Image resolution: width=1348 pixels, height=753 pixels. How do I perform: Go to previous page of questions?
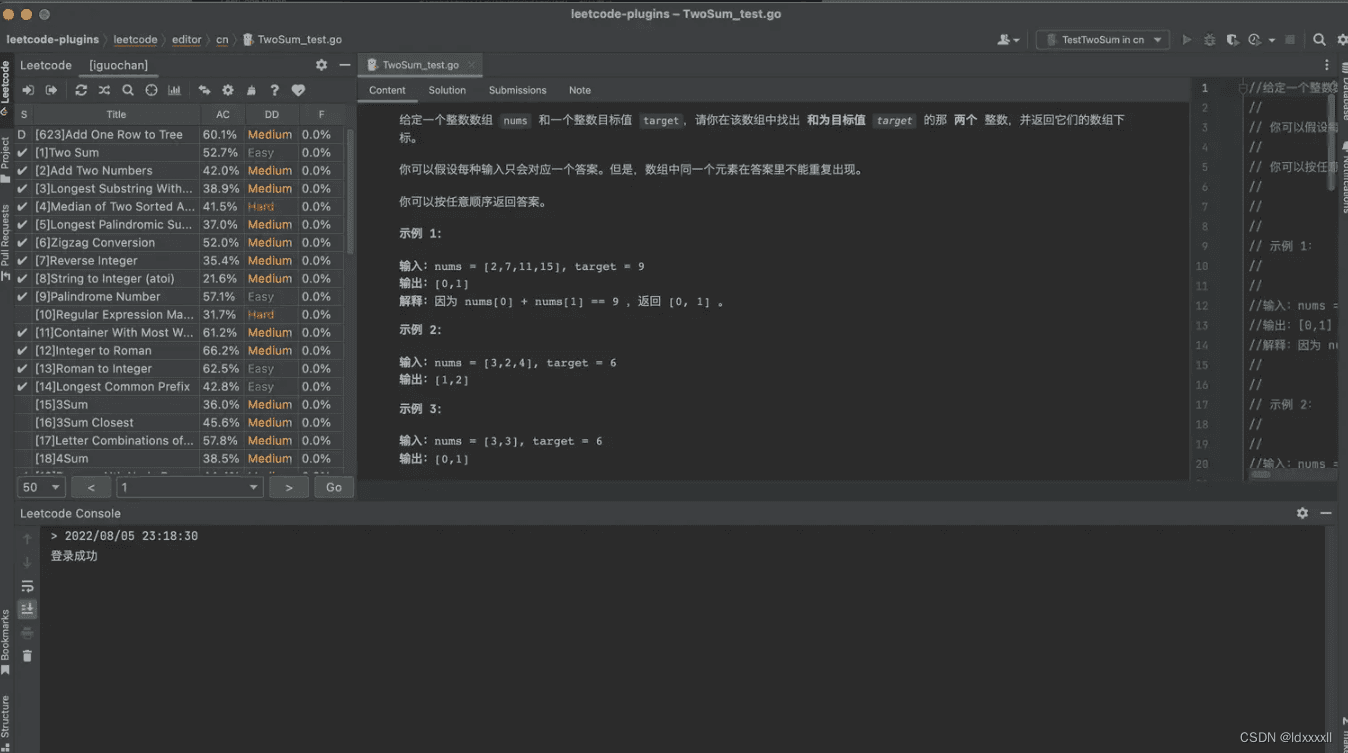pyautogui.click(x=91, y=487)
